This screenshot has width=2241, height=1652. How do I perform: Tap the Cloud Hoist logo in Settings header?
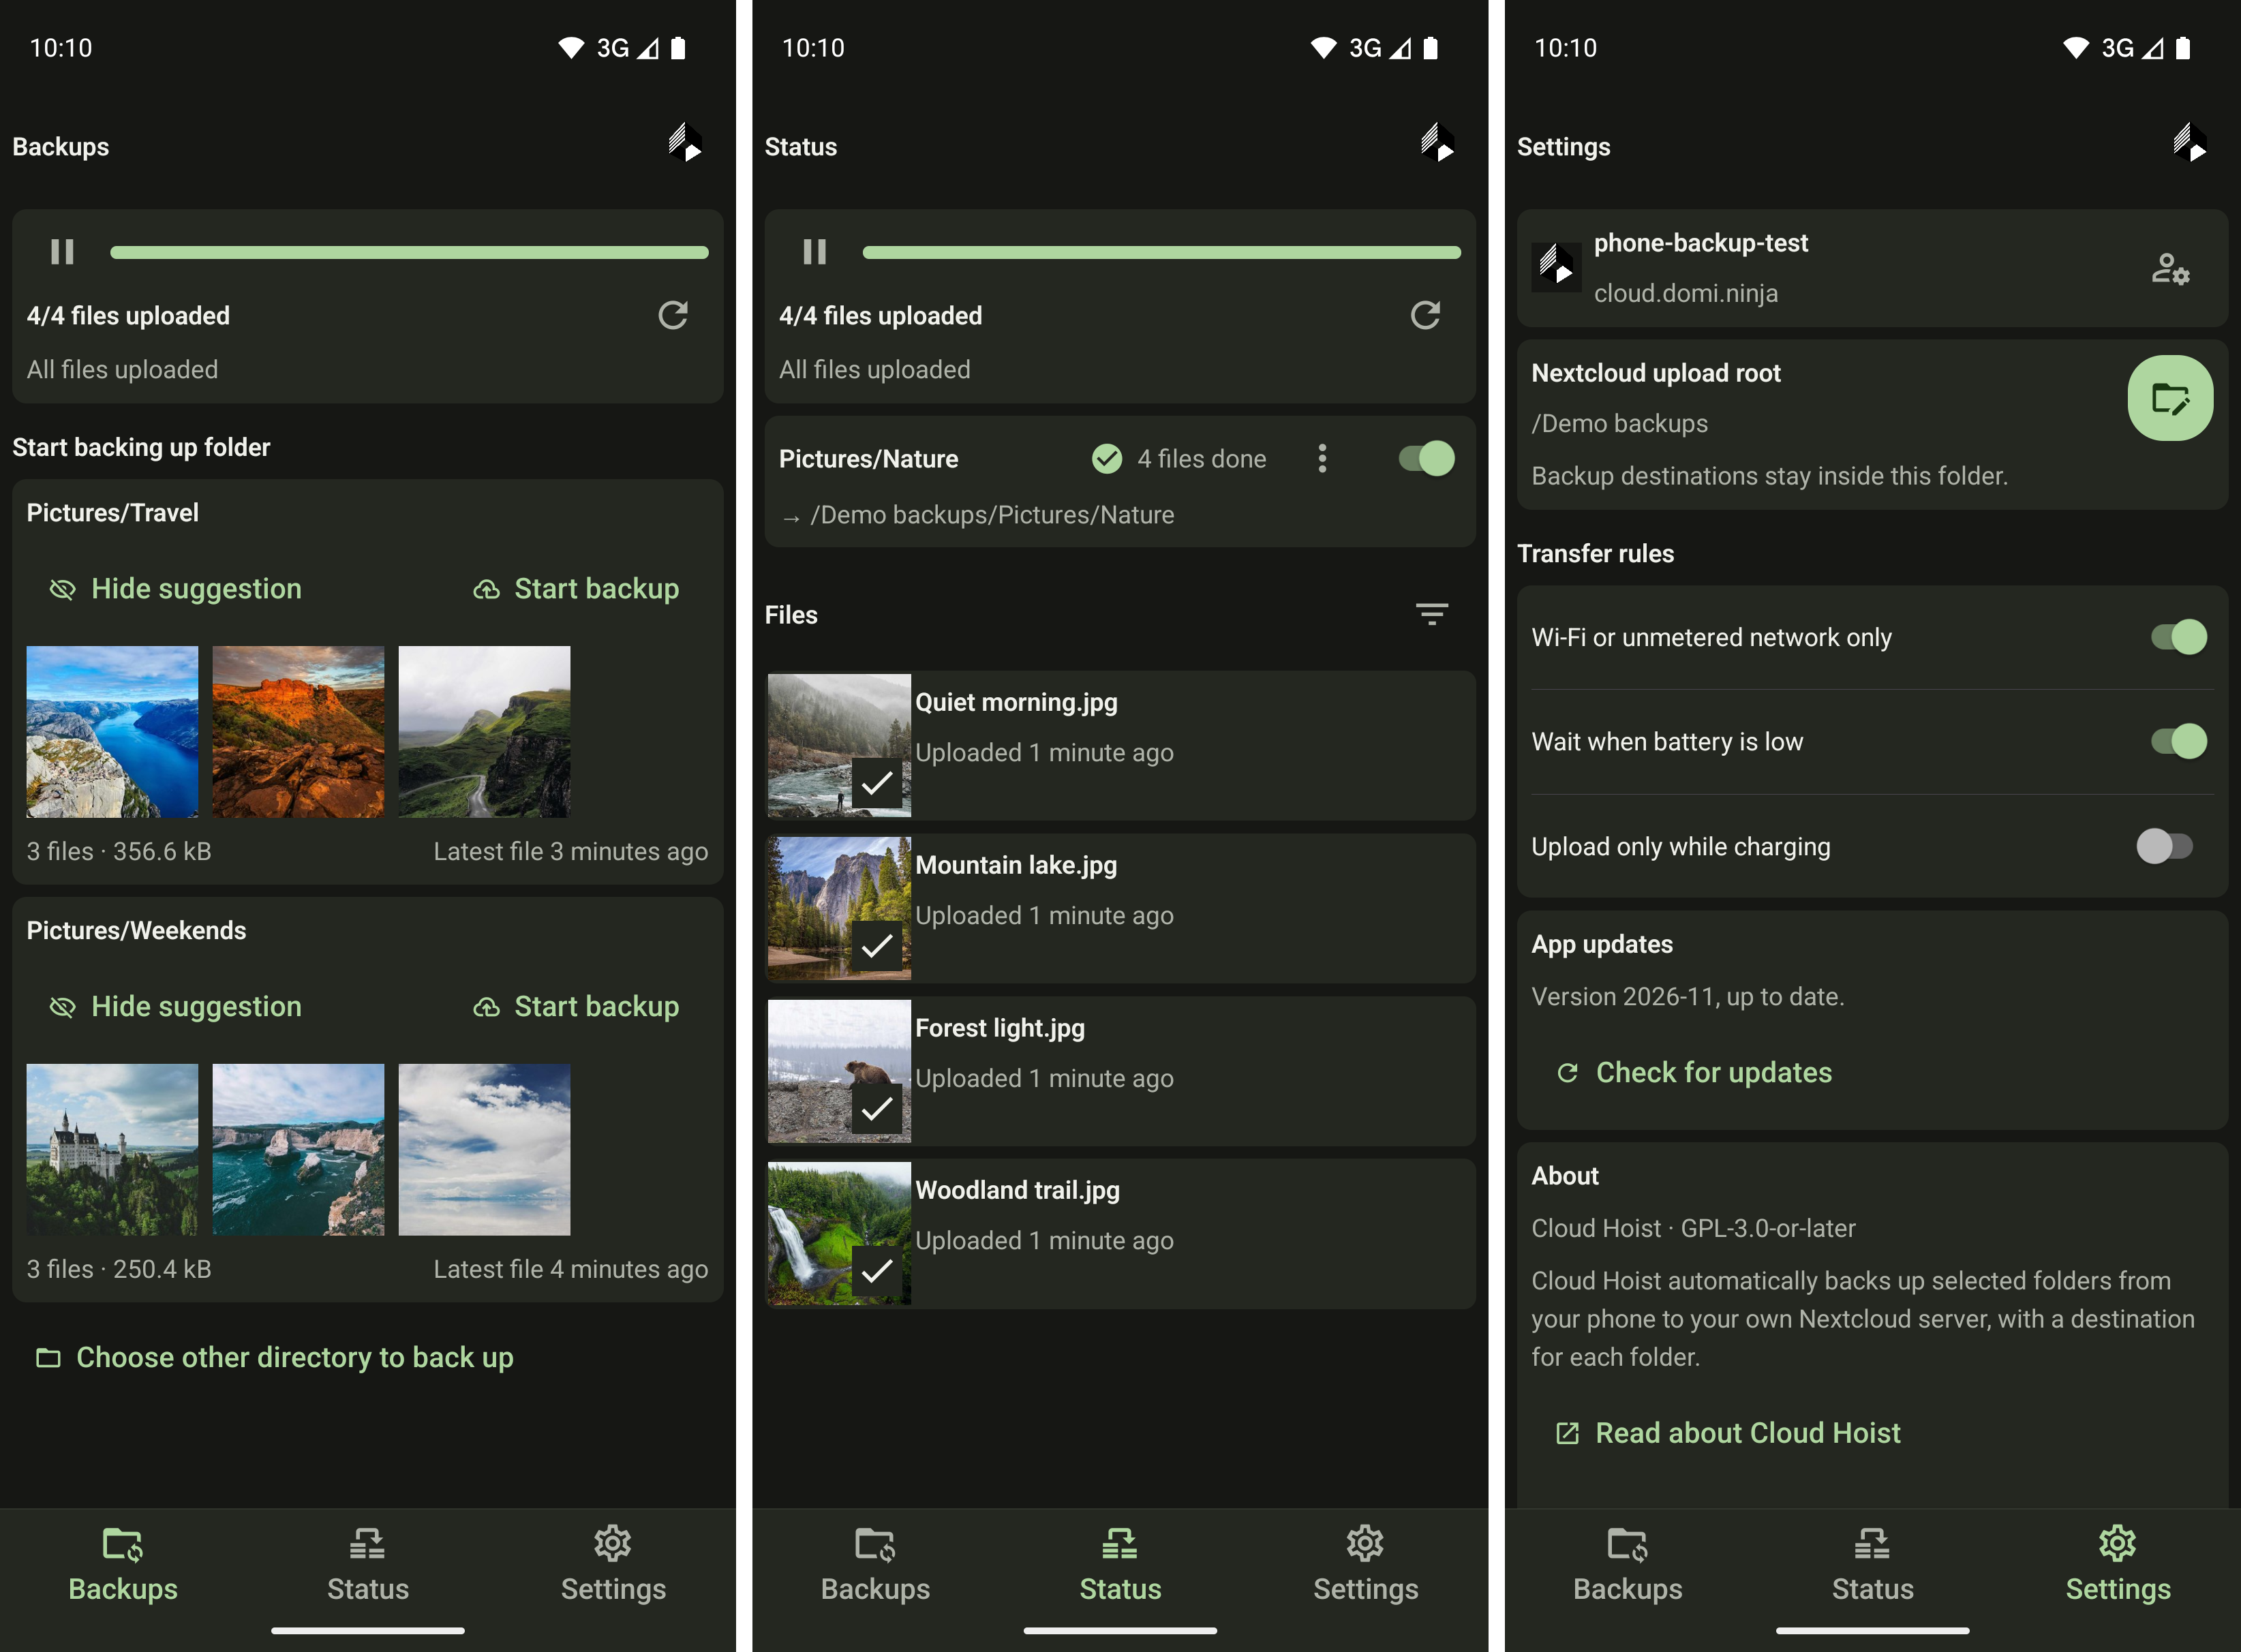[2189, 143]
